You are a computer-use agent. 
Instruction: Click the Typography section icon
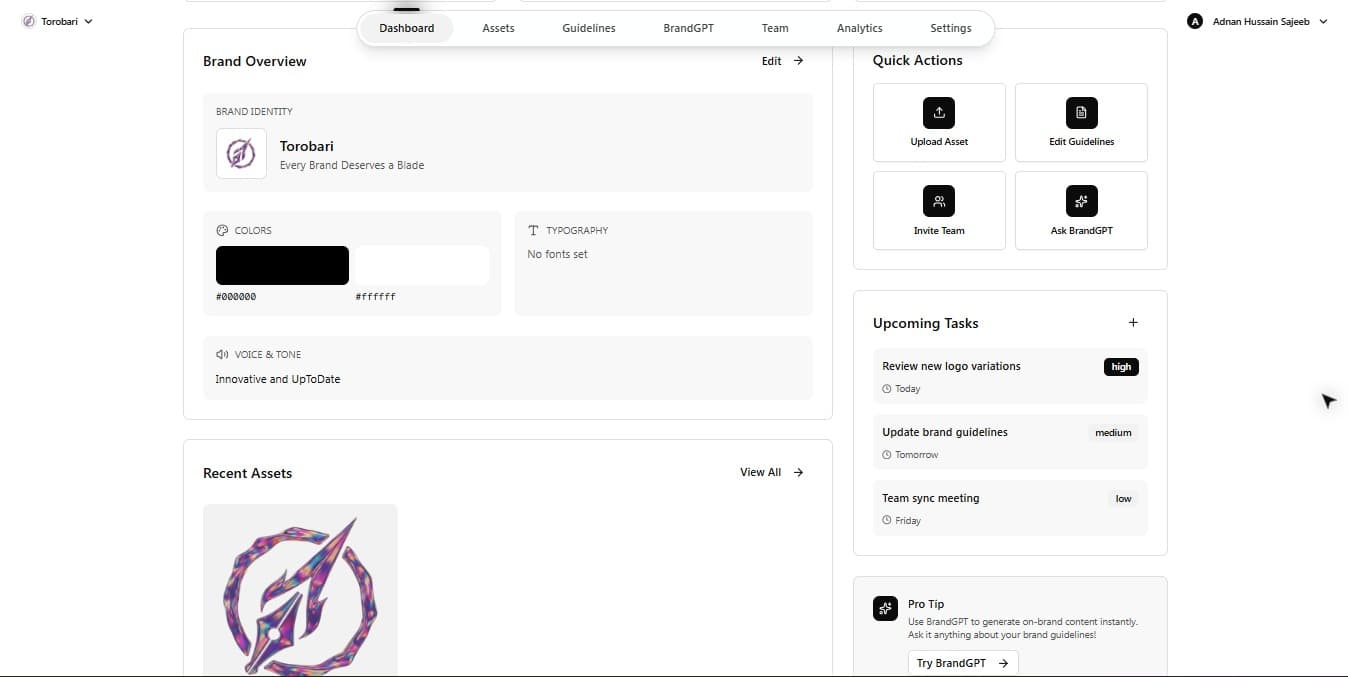pos(533,229)
